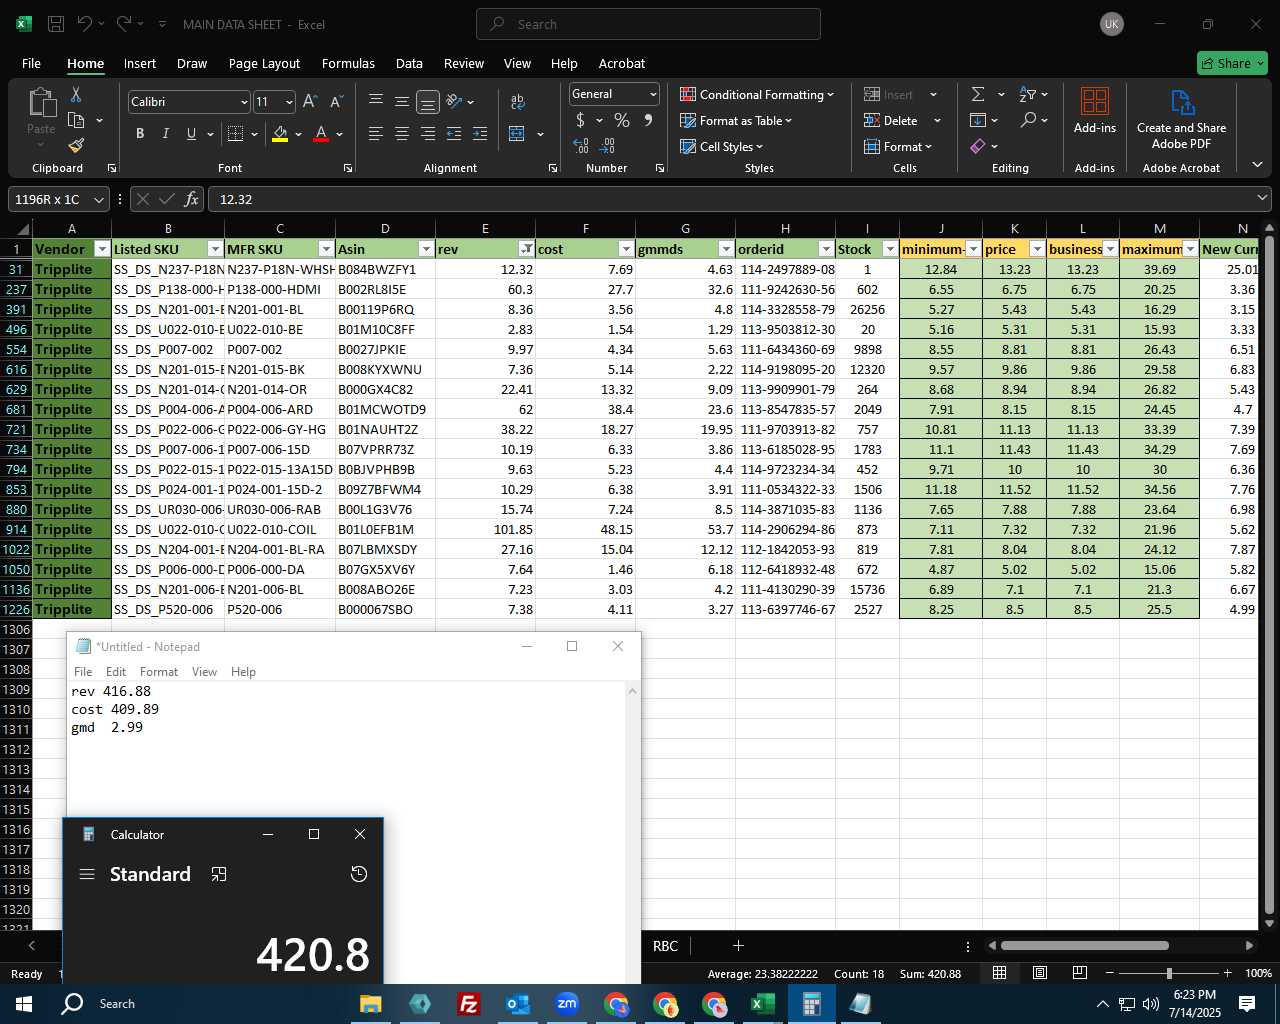Viewport: 1280px width, 1024px height.
Task: Open the File menu in Excel
Action: pos(31,63)
